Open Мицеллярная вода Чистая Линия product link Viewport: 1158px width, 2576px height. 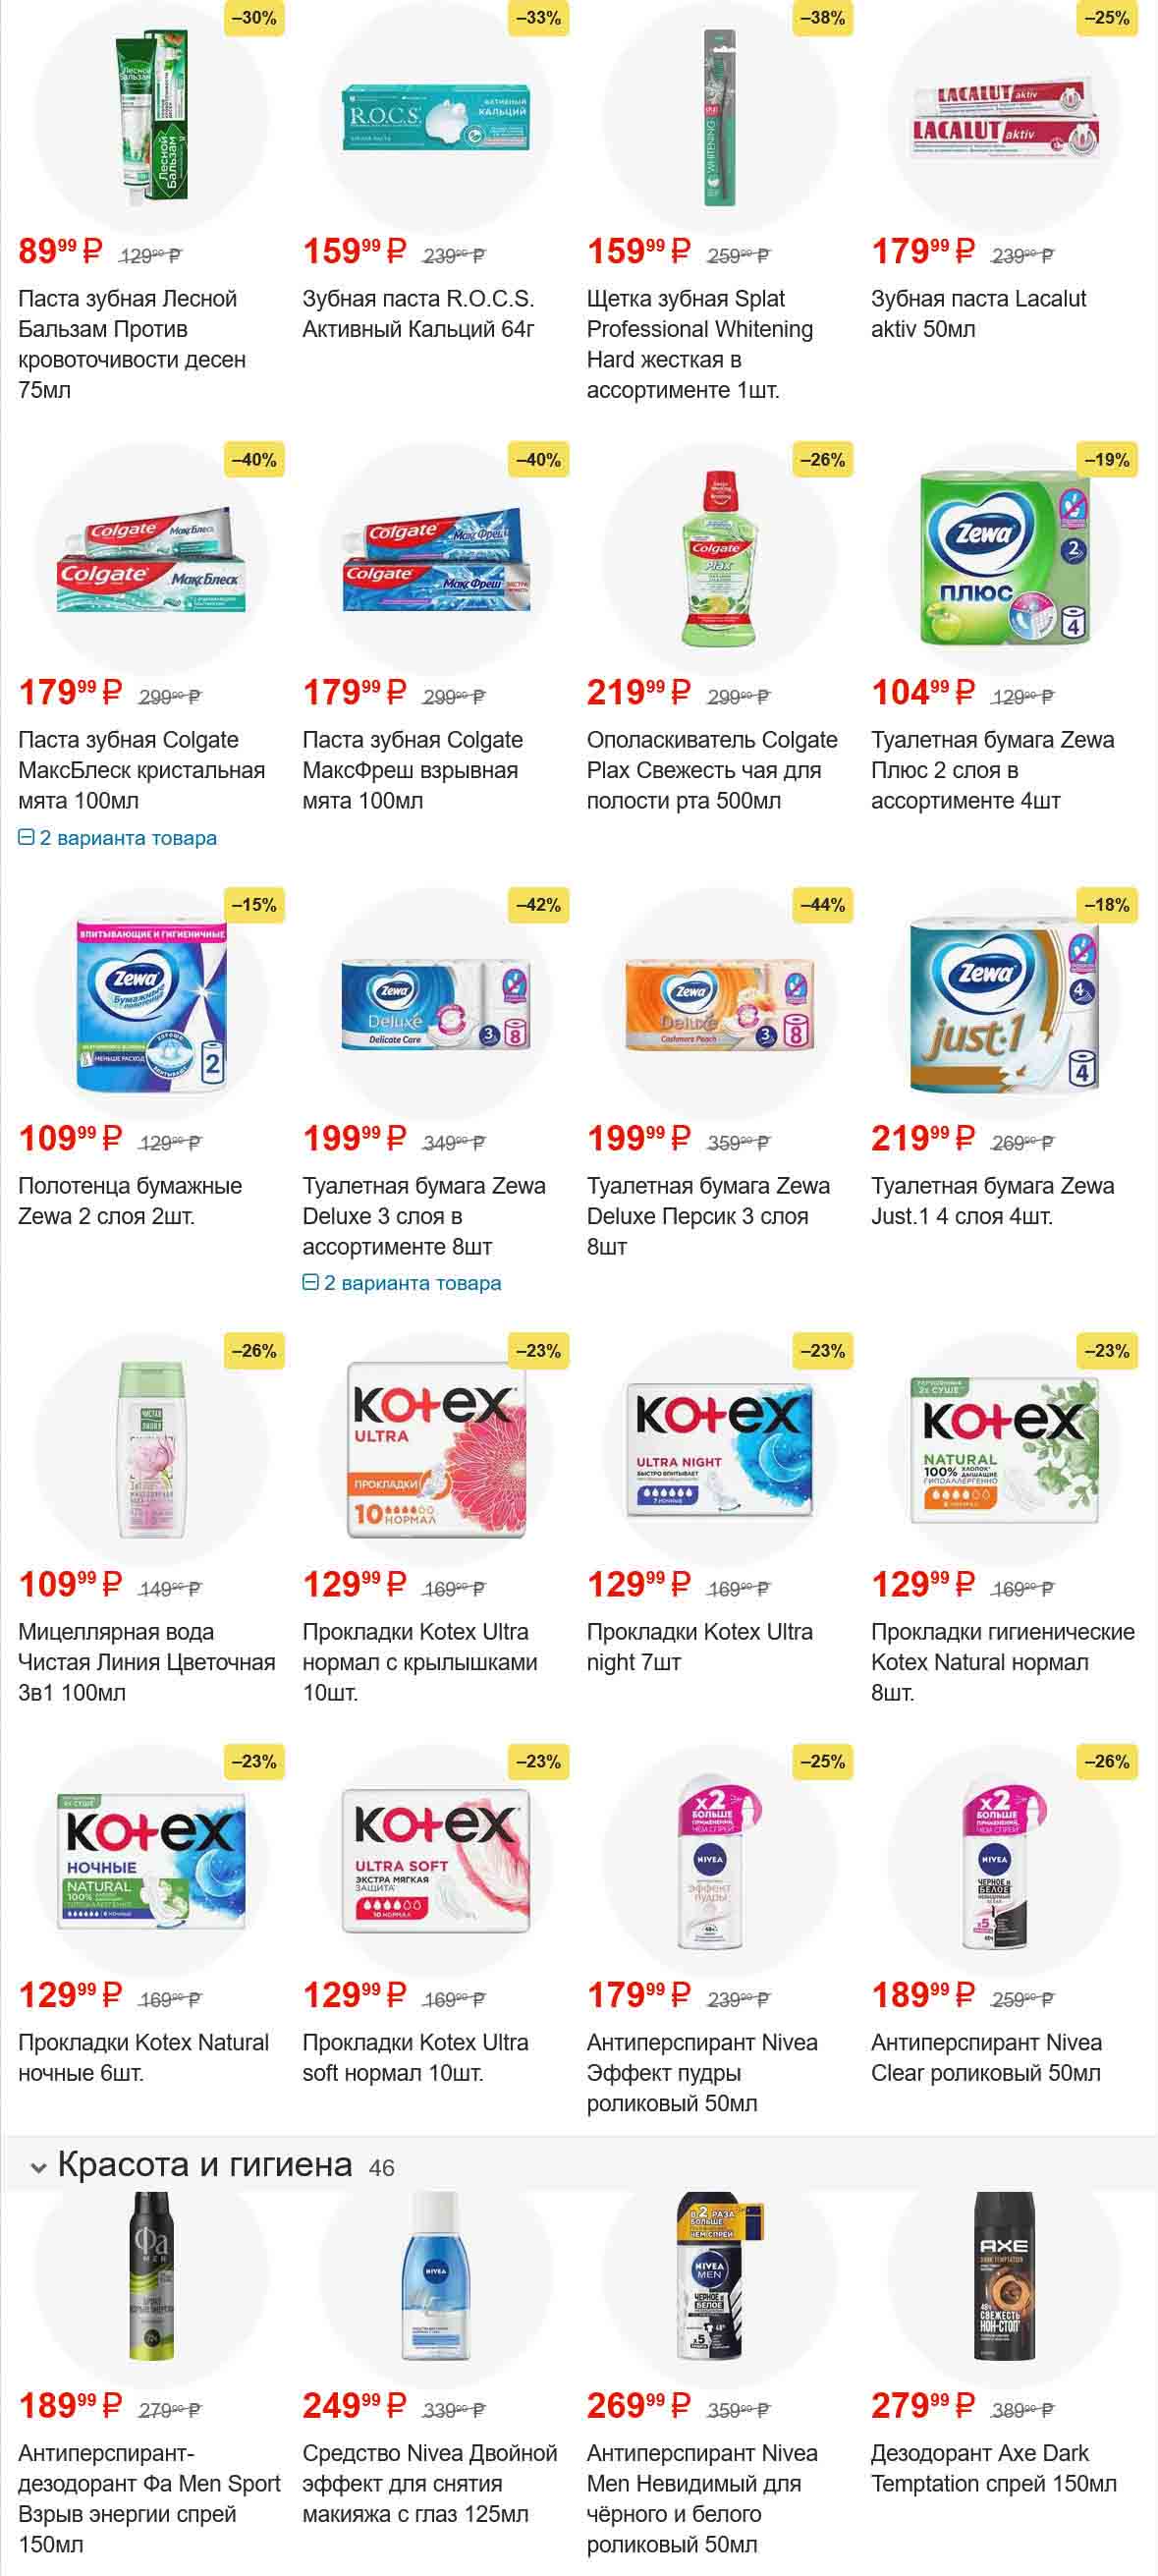click(146, 1662)
